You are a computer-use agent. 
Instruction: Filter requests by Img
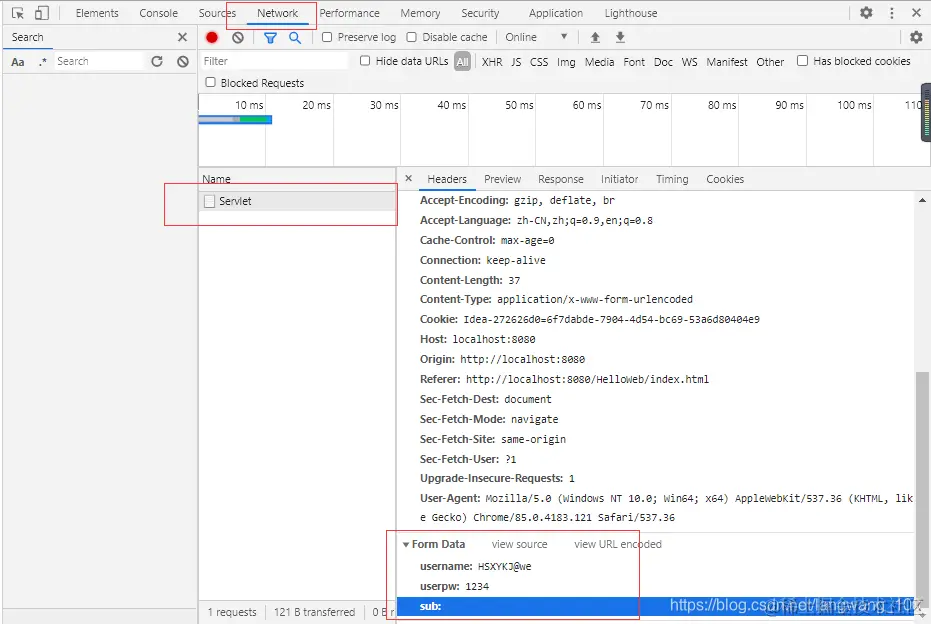pos(566,62)
